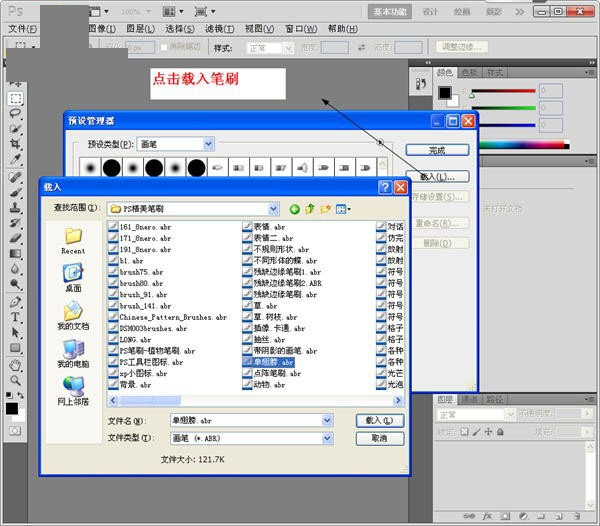The image size is (600, 526).
Task: Open the 图层(L) menu
Action: [x=140, y=29]
